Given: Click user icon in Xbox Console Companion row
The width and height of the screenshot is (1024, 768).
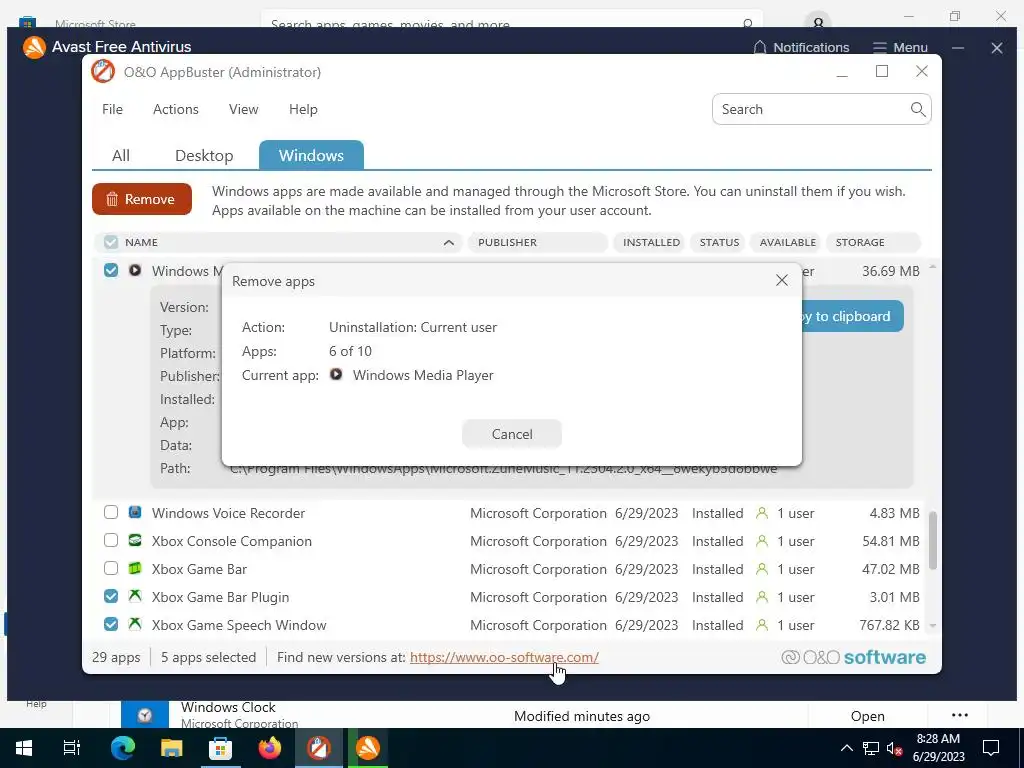Looking at the screenshot, I should [761, 541].
